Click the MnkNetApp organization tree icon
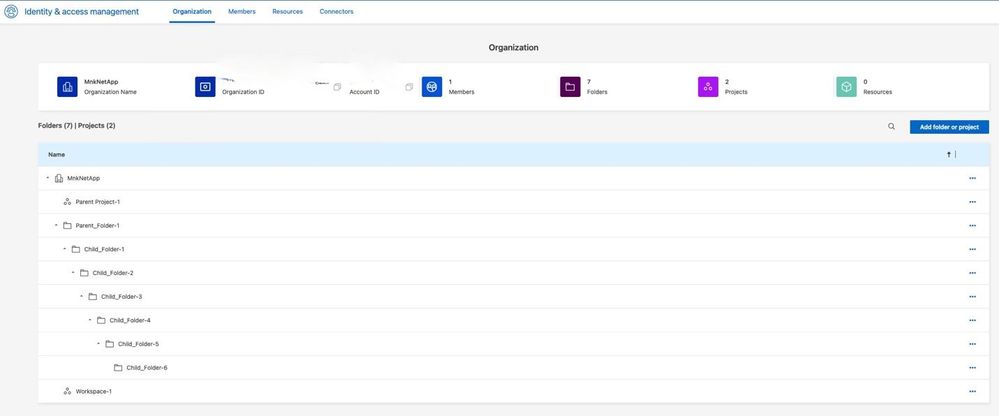 pyautogui.click(x=59, y=178)
